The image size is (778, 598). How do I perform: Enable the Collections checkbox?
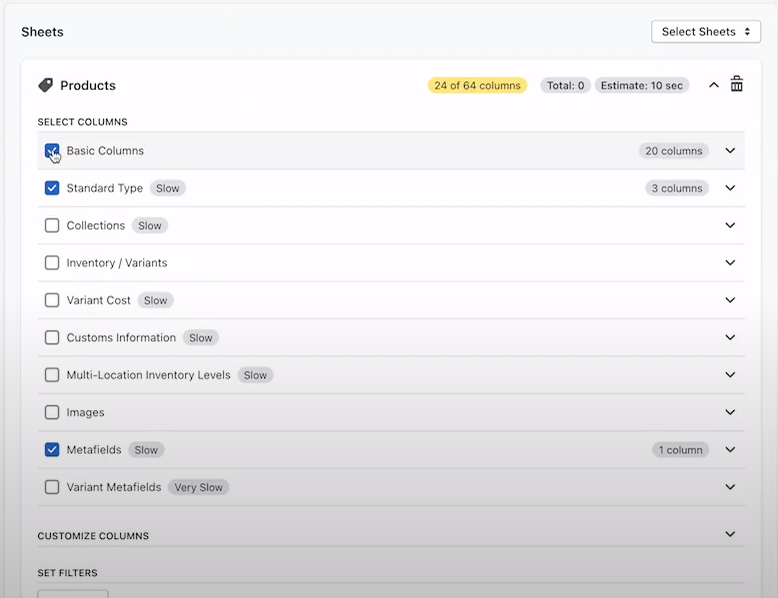(x=52, y=225)
